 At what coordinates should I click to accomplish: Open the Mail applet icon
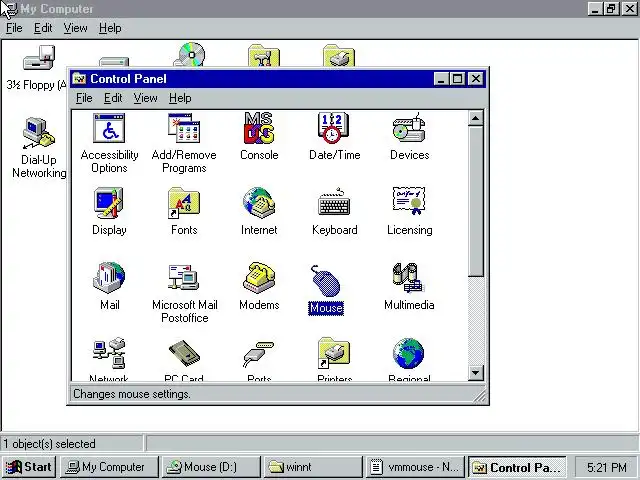tap(109, 278)
